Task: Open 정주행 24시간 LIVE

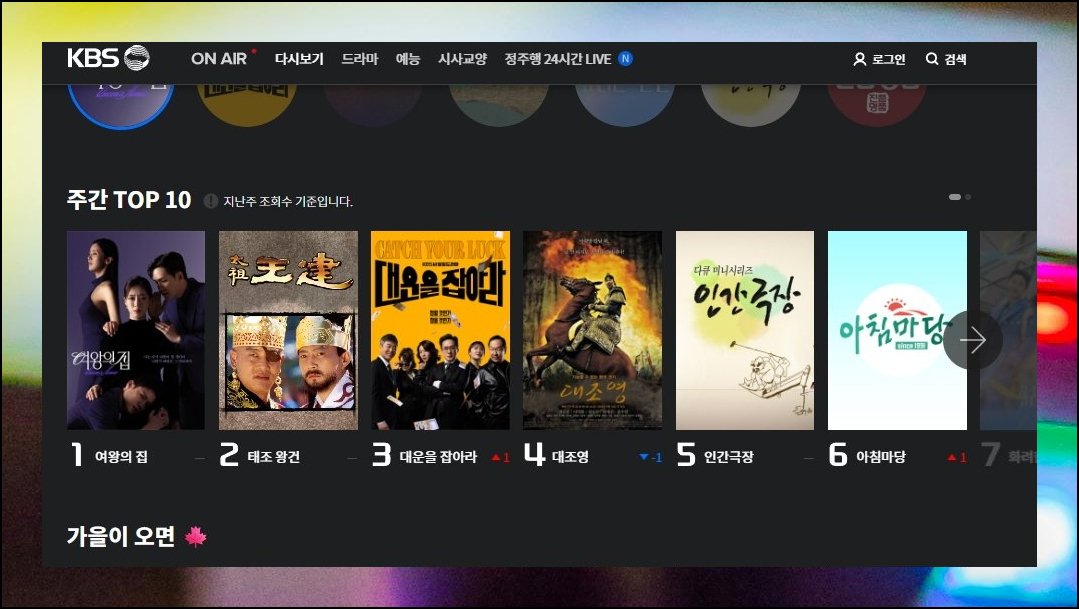Action: pos(557,58)
